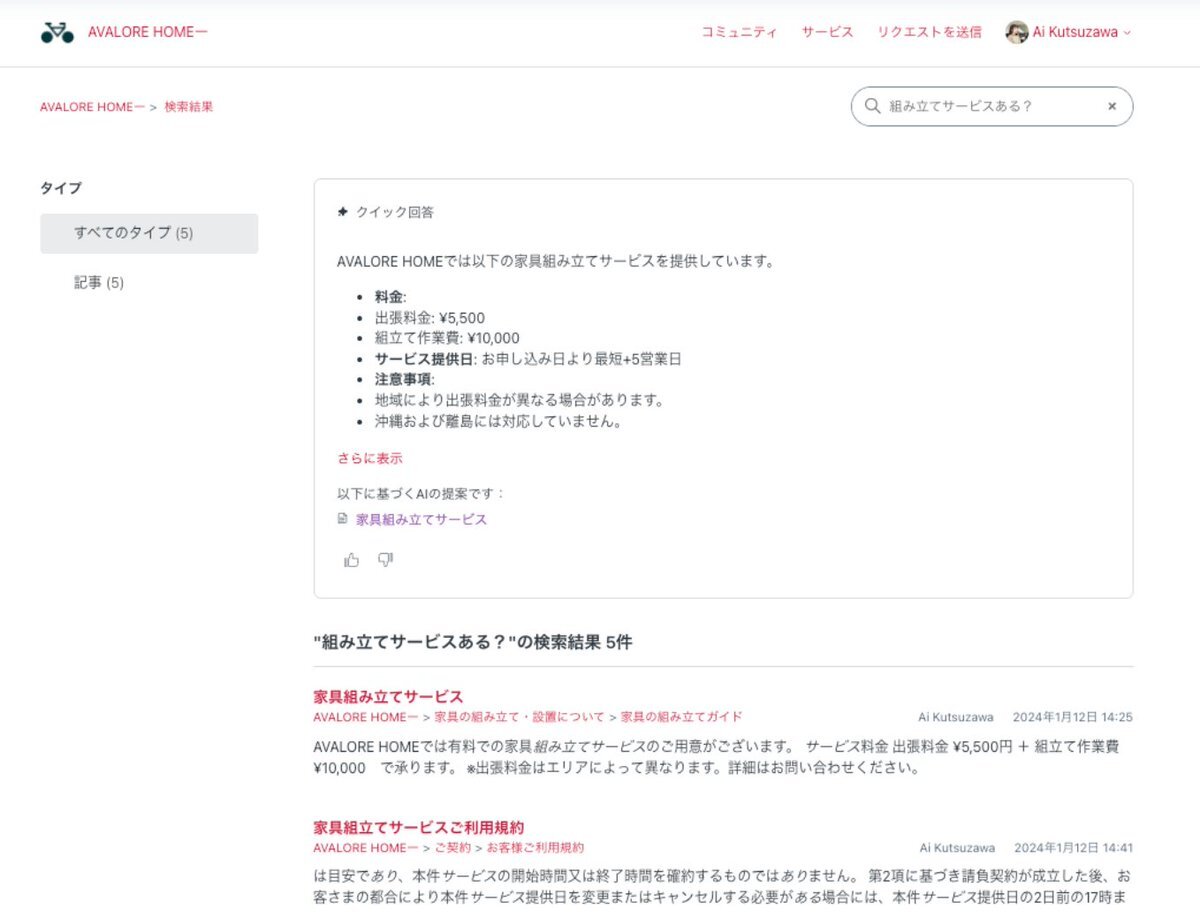Click the magnifier icon in search box

[x=872, y=106]
